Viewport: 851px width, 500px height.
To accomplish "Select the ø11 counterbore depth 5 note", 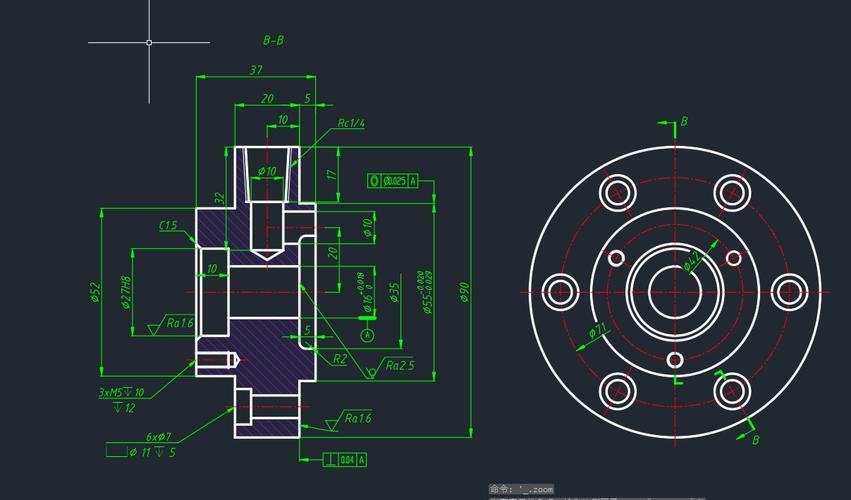I will (141, 452).
